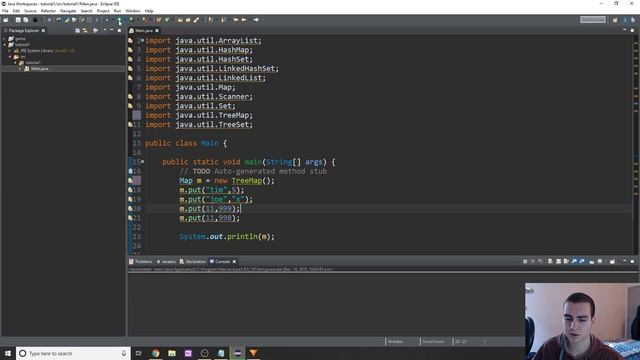Collapse the tutorial1 project node

point(4,44)
